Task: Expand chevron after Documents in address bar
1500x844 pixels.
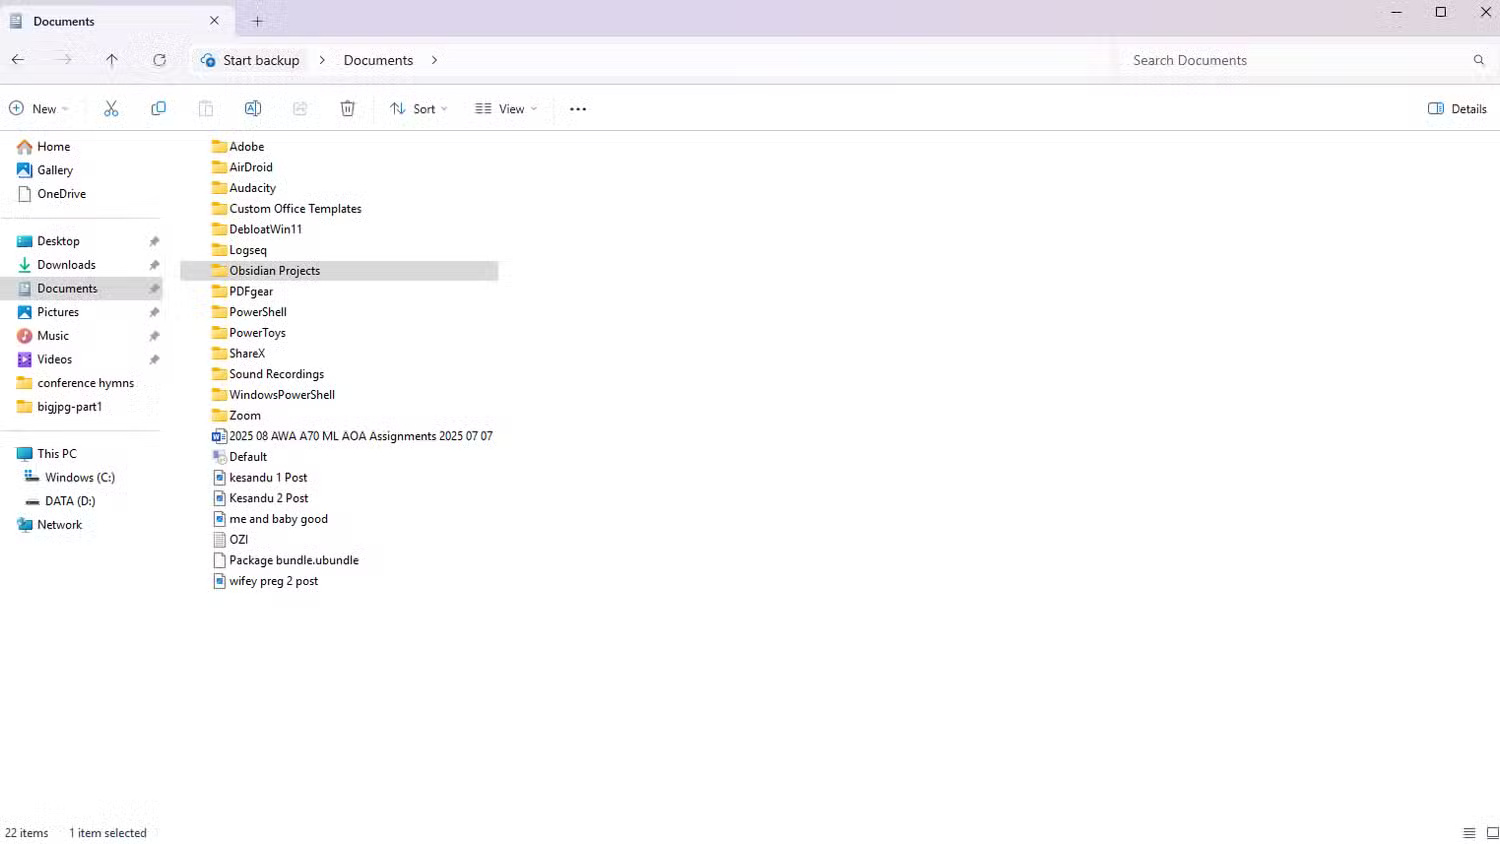Action: (x=434, y=60)
